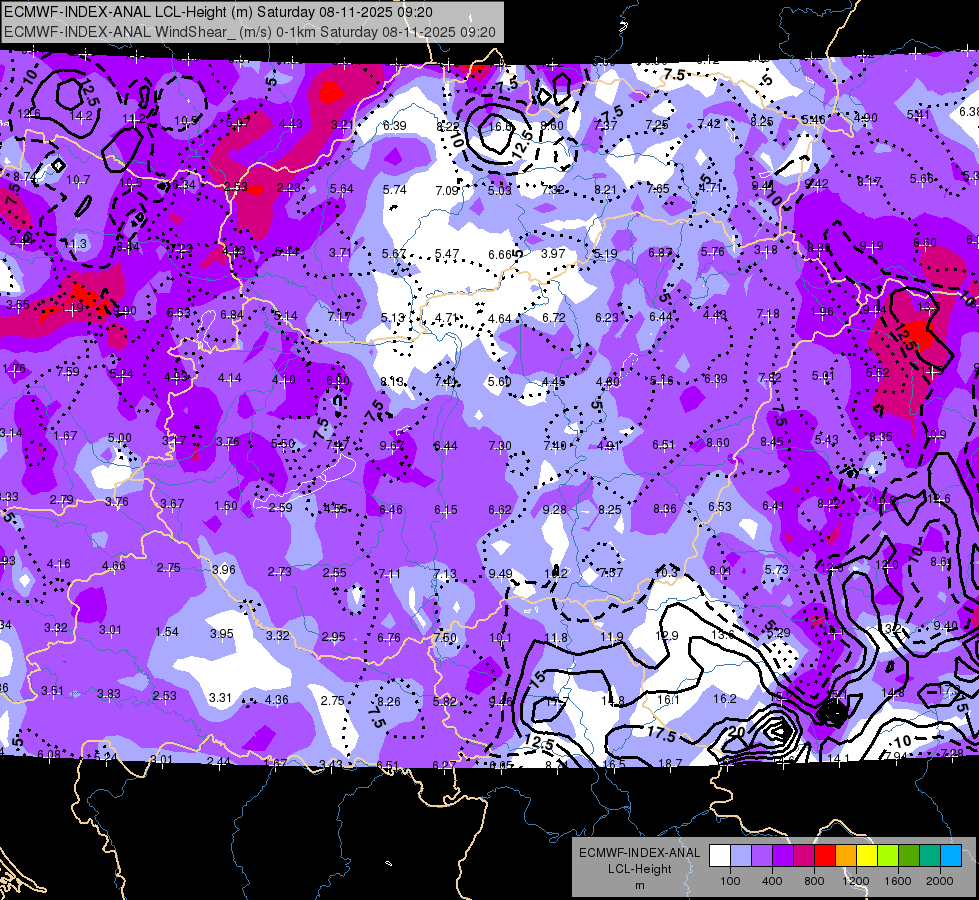Image resolution: width=979 pixels, height=900 pixels.
Task: Click the WindShear 0-1km title line
Action: click(250, 32)
